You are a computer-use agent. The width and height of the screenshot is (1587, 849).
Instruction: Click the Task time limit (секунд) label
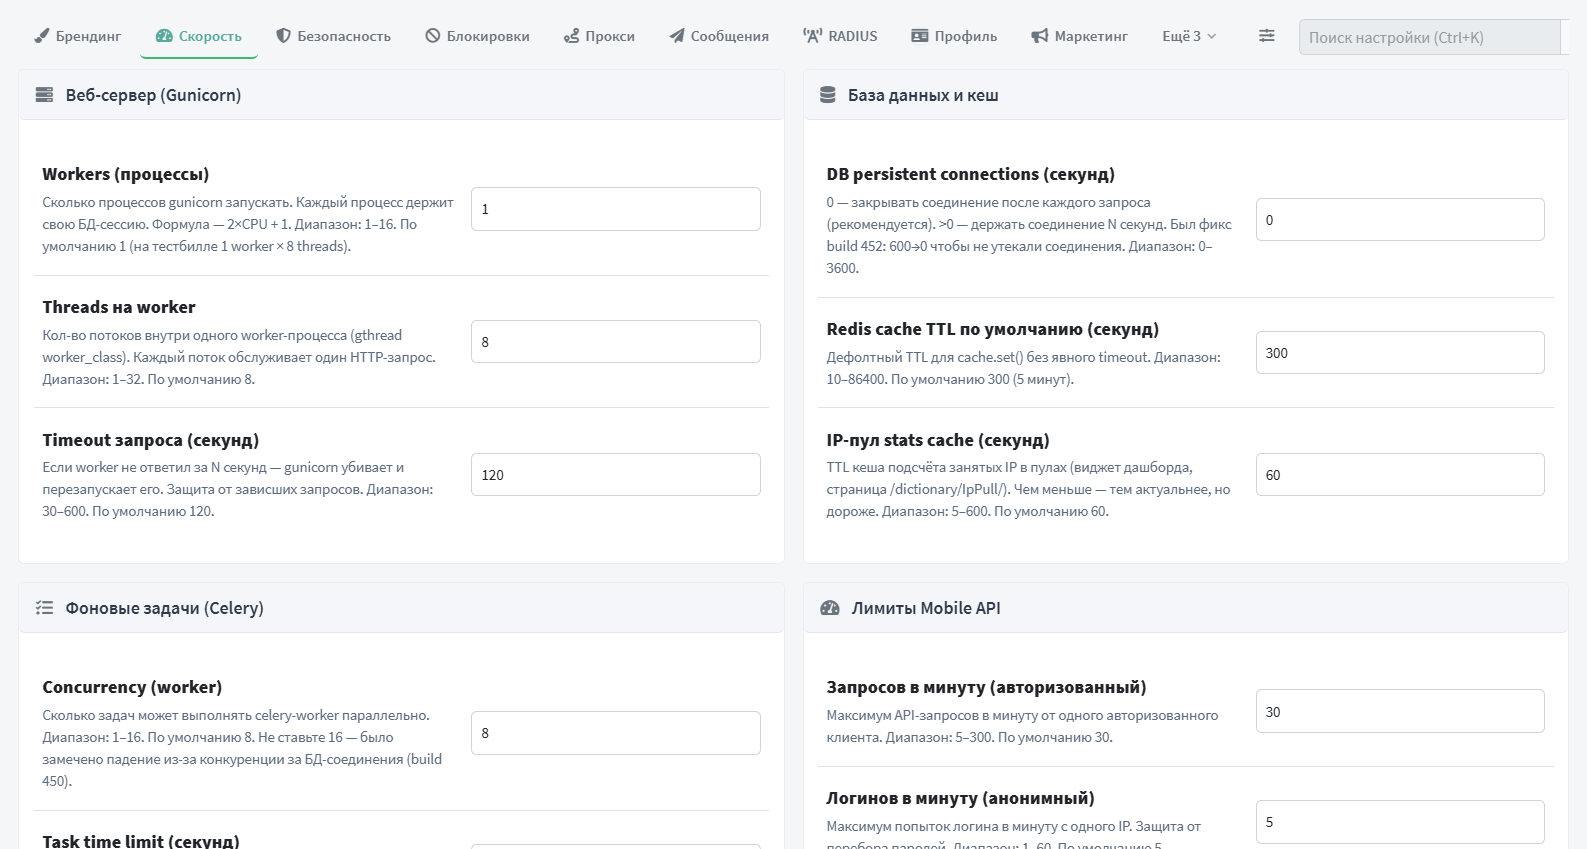tap(141, 841)
